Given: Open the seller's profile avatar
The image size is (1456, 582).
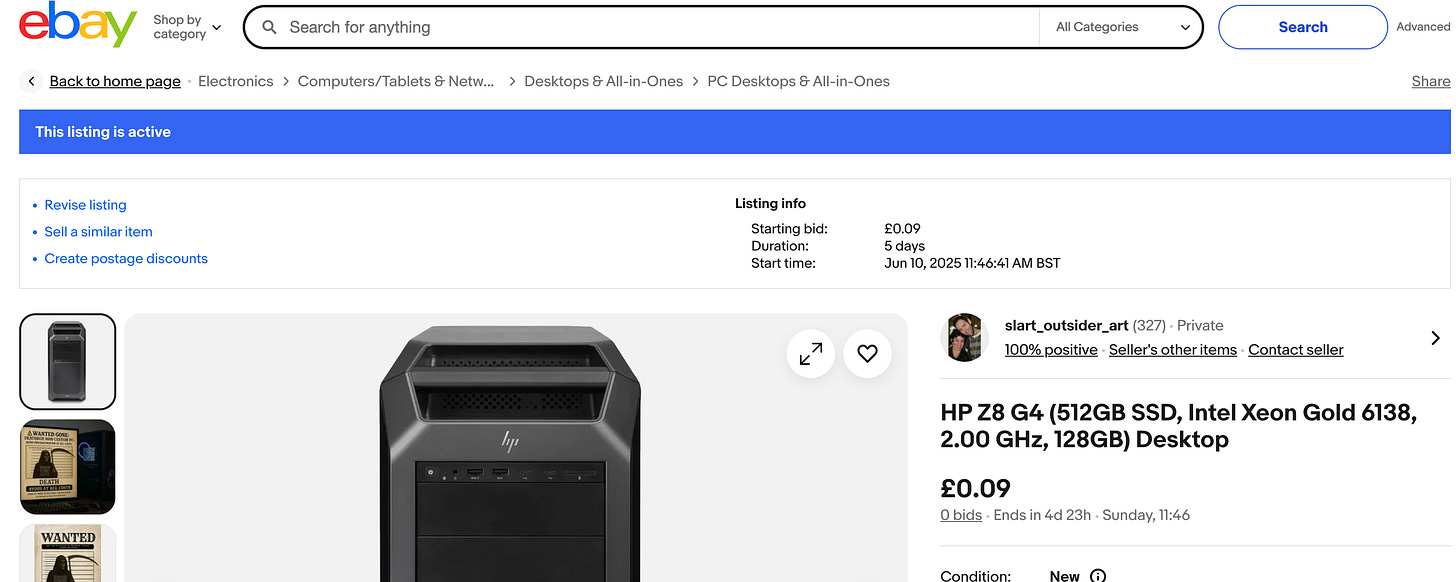Looking at the screenshot, I should click(965, 338).
